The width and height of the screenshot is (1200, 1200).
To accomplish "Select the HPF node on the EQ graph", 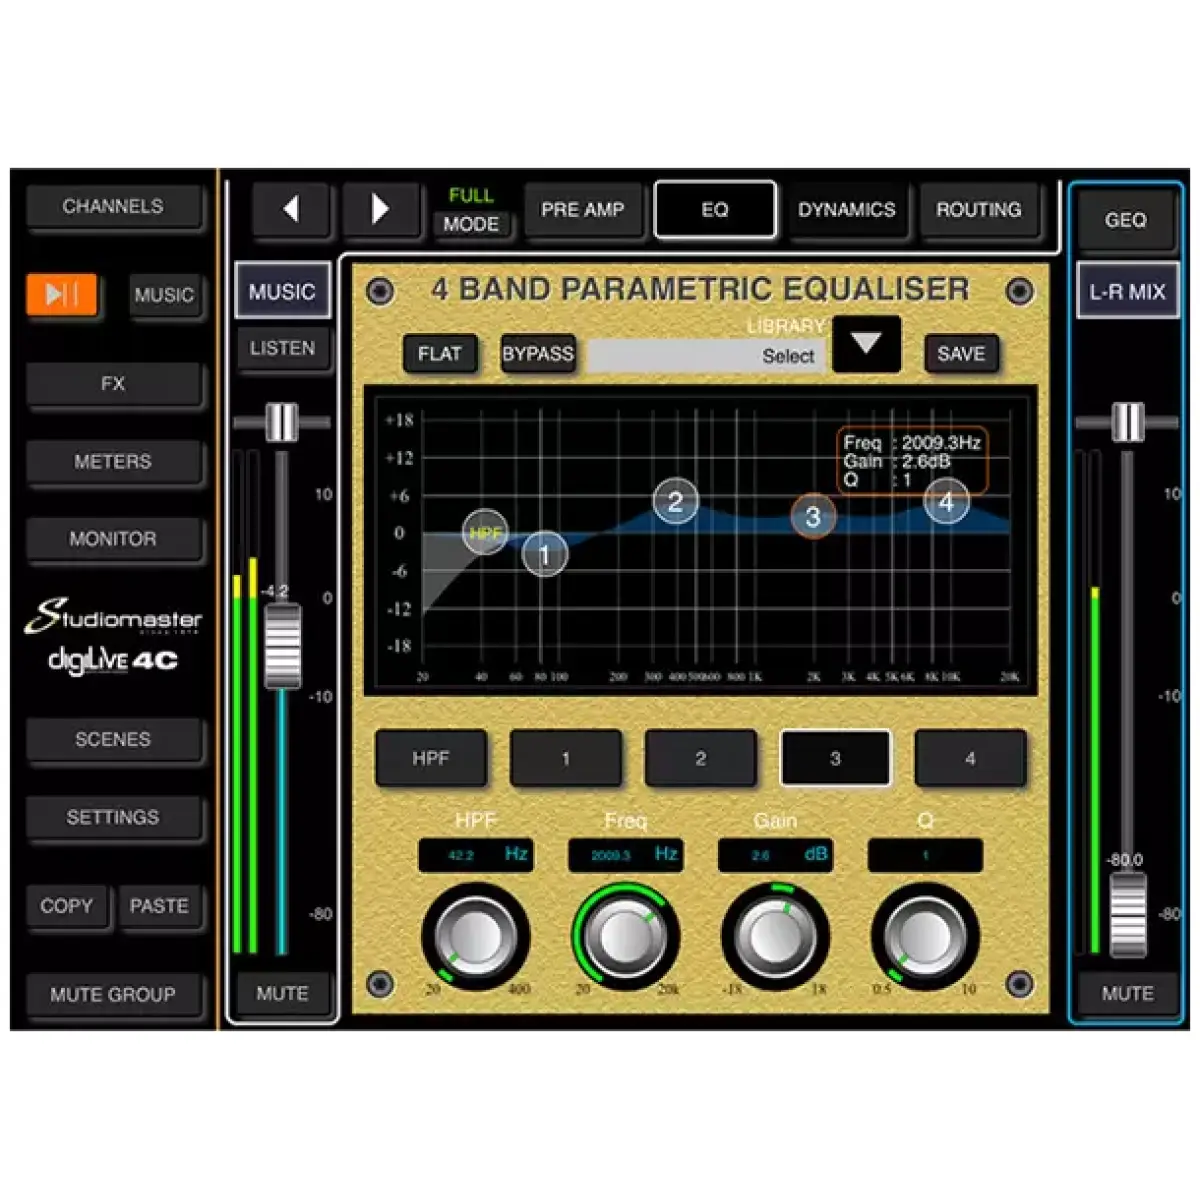I will pyautogui.click(x=484, y=535).
